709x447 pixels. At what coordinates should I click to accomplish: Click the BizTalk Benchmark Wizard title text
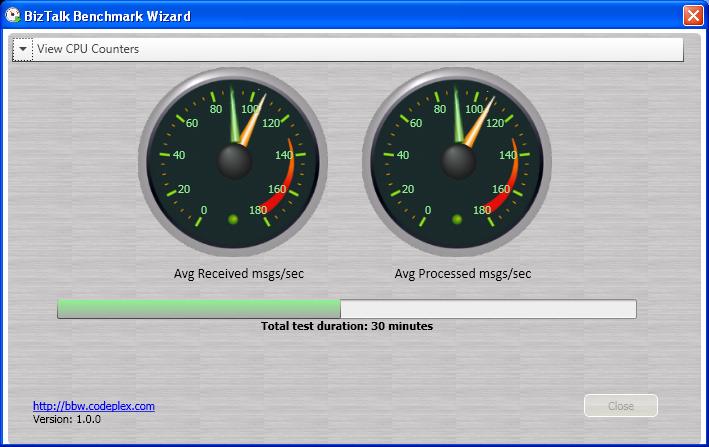[108, 16]
